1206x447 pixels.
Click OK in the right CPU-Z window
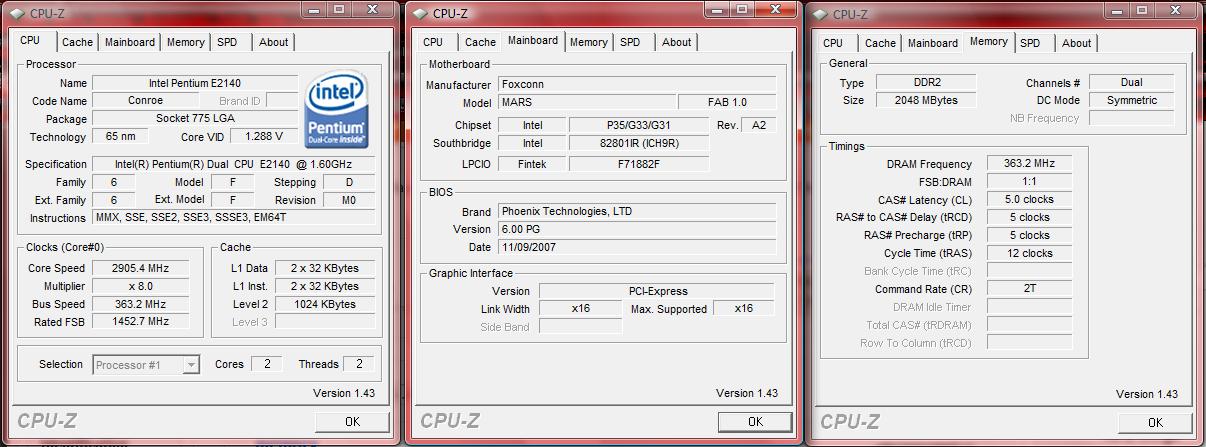[1155, 422]
